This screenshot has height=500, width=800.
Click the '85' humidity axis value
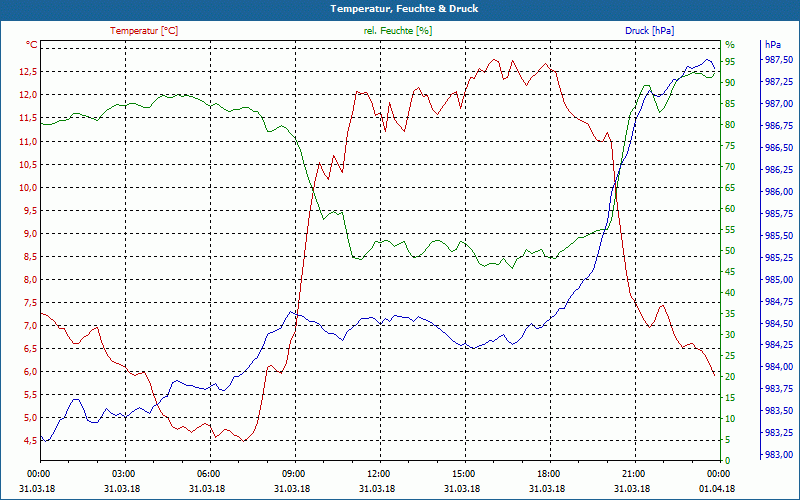(x=730, y=104)
